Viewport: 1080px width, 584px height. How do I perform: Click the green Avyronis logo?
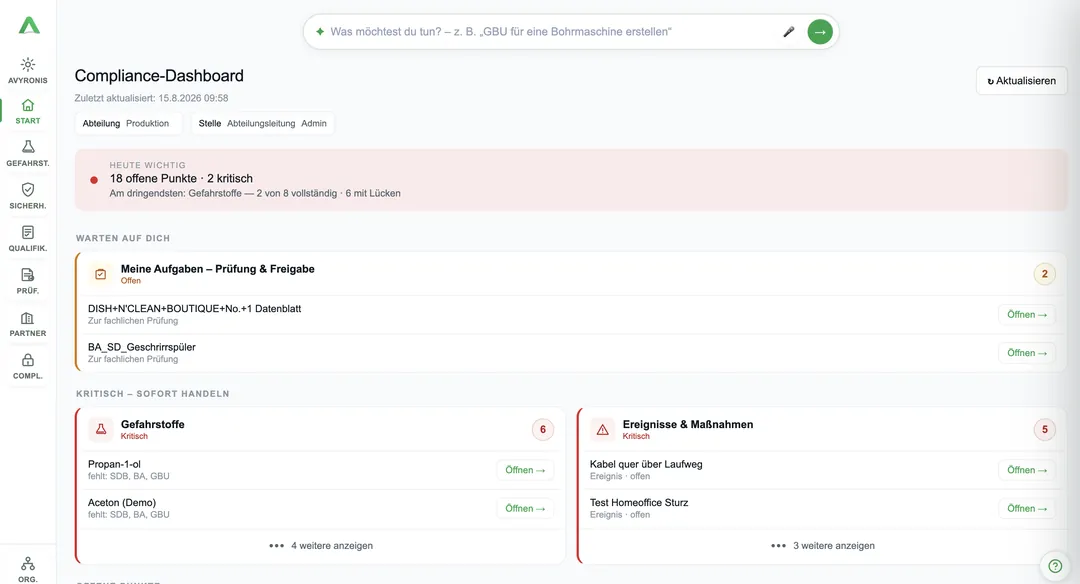pyautogui.click(x=28, y=25)
